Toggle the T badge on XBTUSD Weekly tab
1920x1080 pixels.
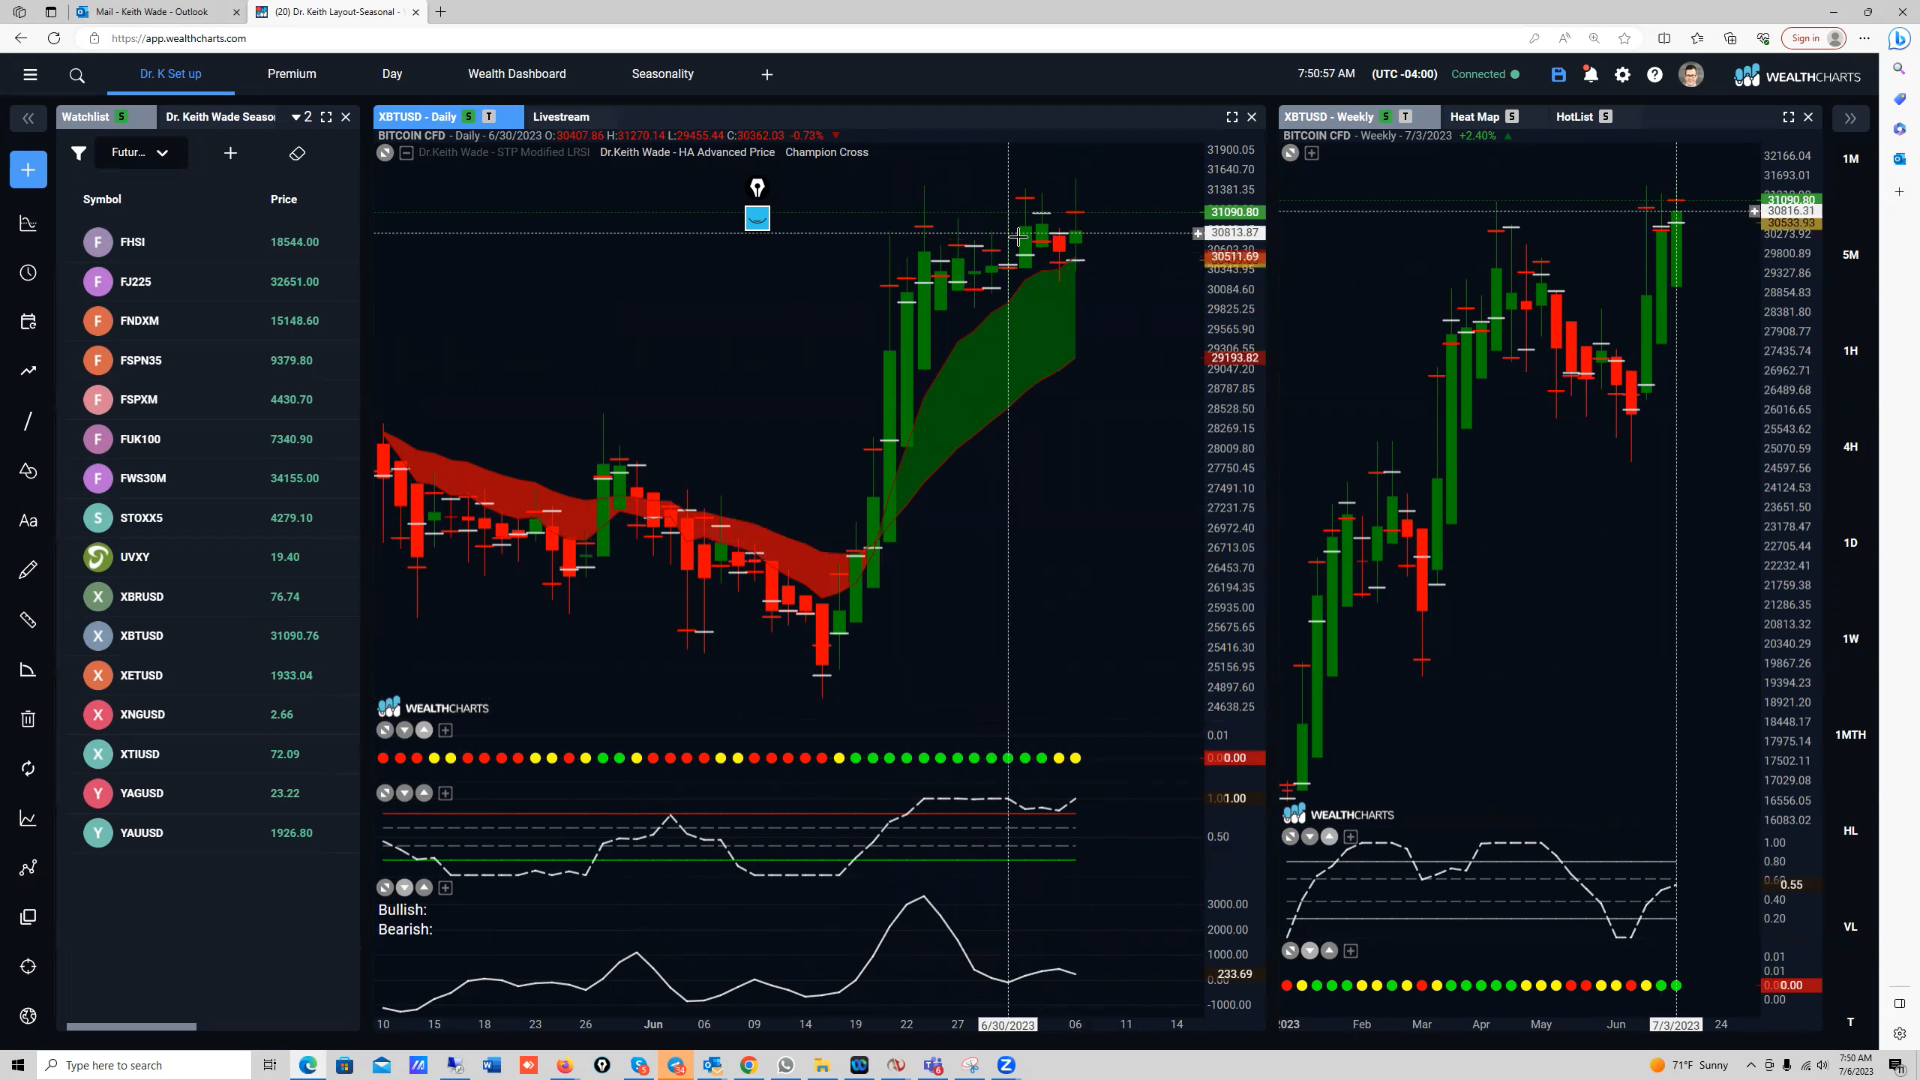coord(1406,117)
